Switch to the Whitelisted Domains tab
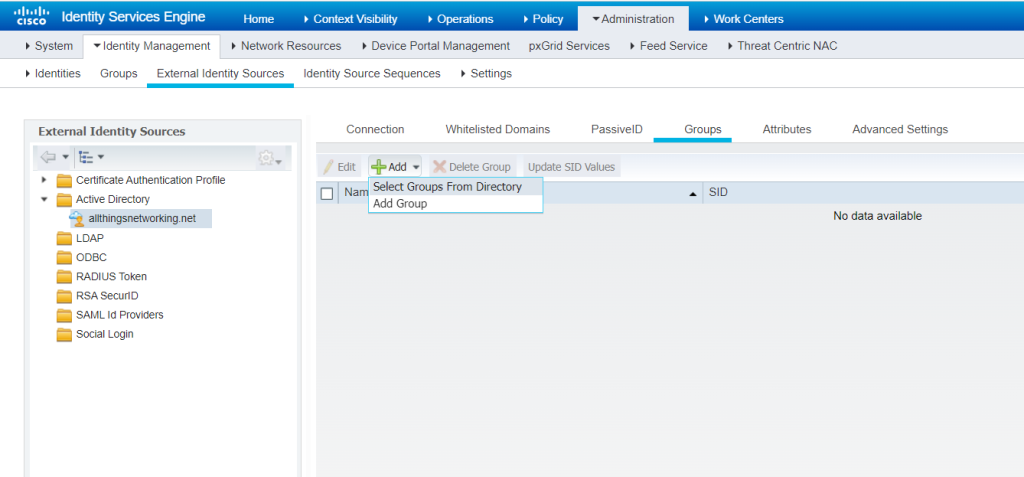Image resolution: width=1024 pixels, height=477 pixels. 498,129
